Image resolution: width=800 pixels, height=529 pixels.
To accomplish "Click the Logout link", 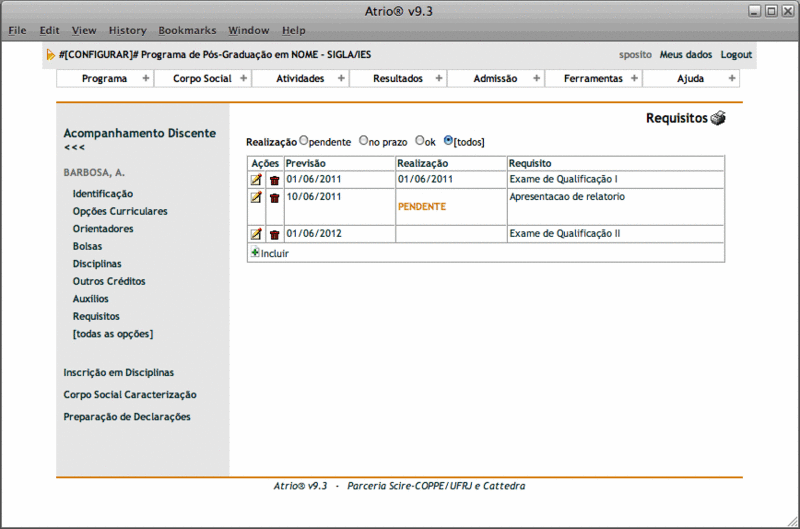I will pyautogui.click(x=736, y=55).
